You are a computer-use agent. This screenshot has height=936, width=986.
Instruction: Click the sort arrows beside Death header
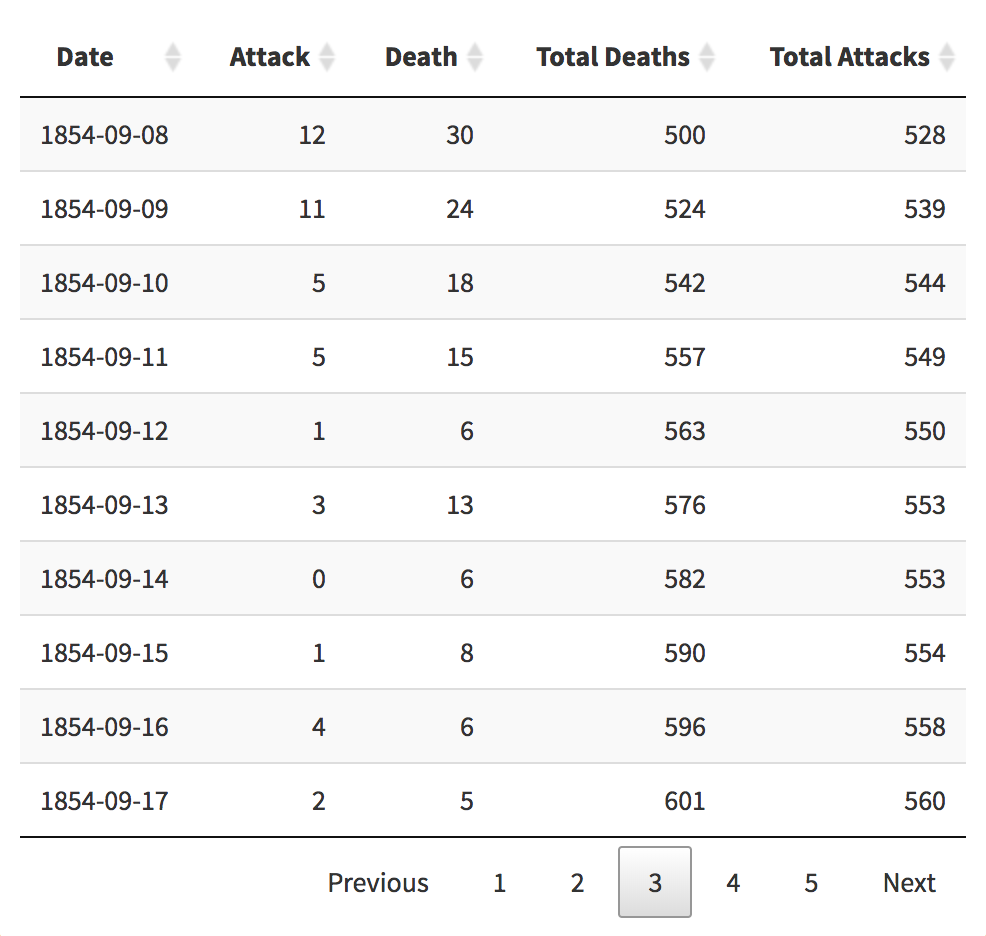(475, 57)
